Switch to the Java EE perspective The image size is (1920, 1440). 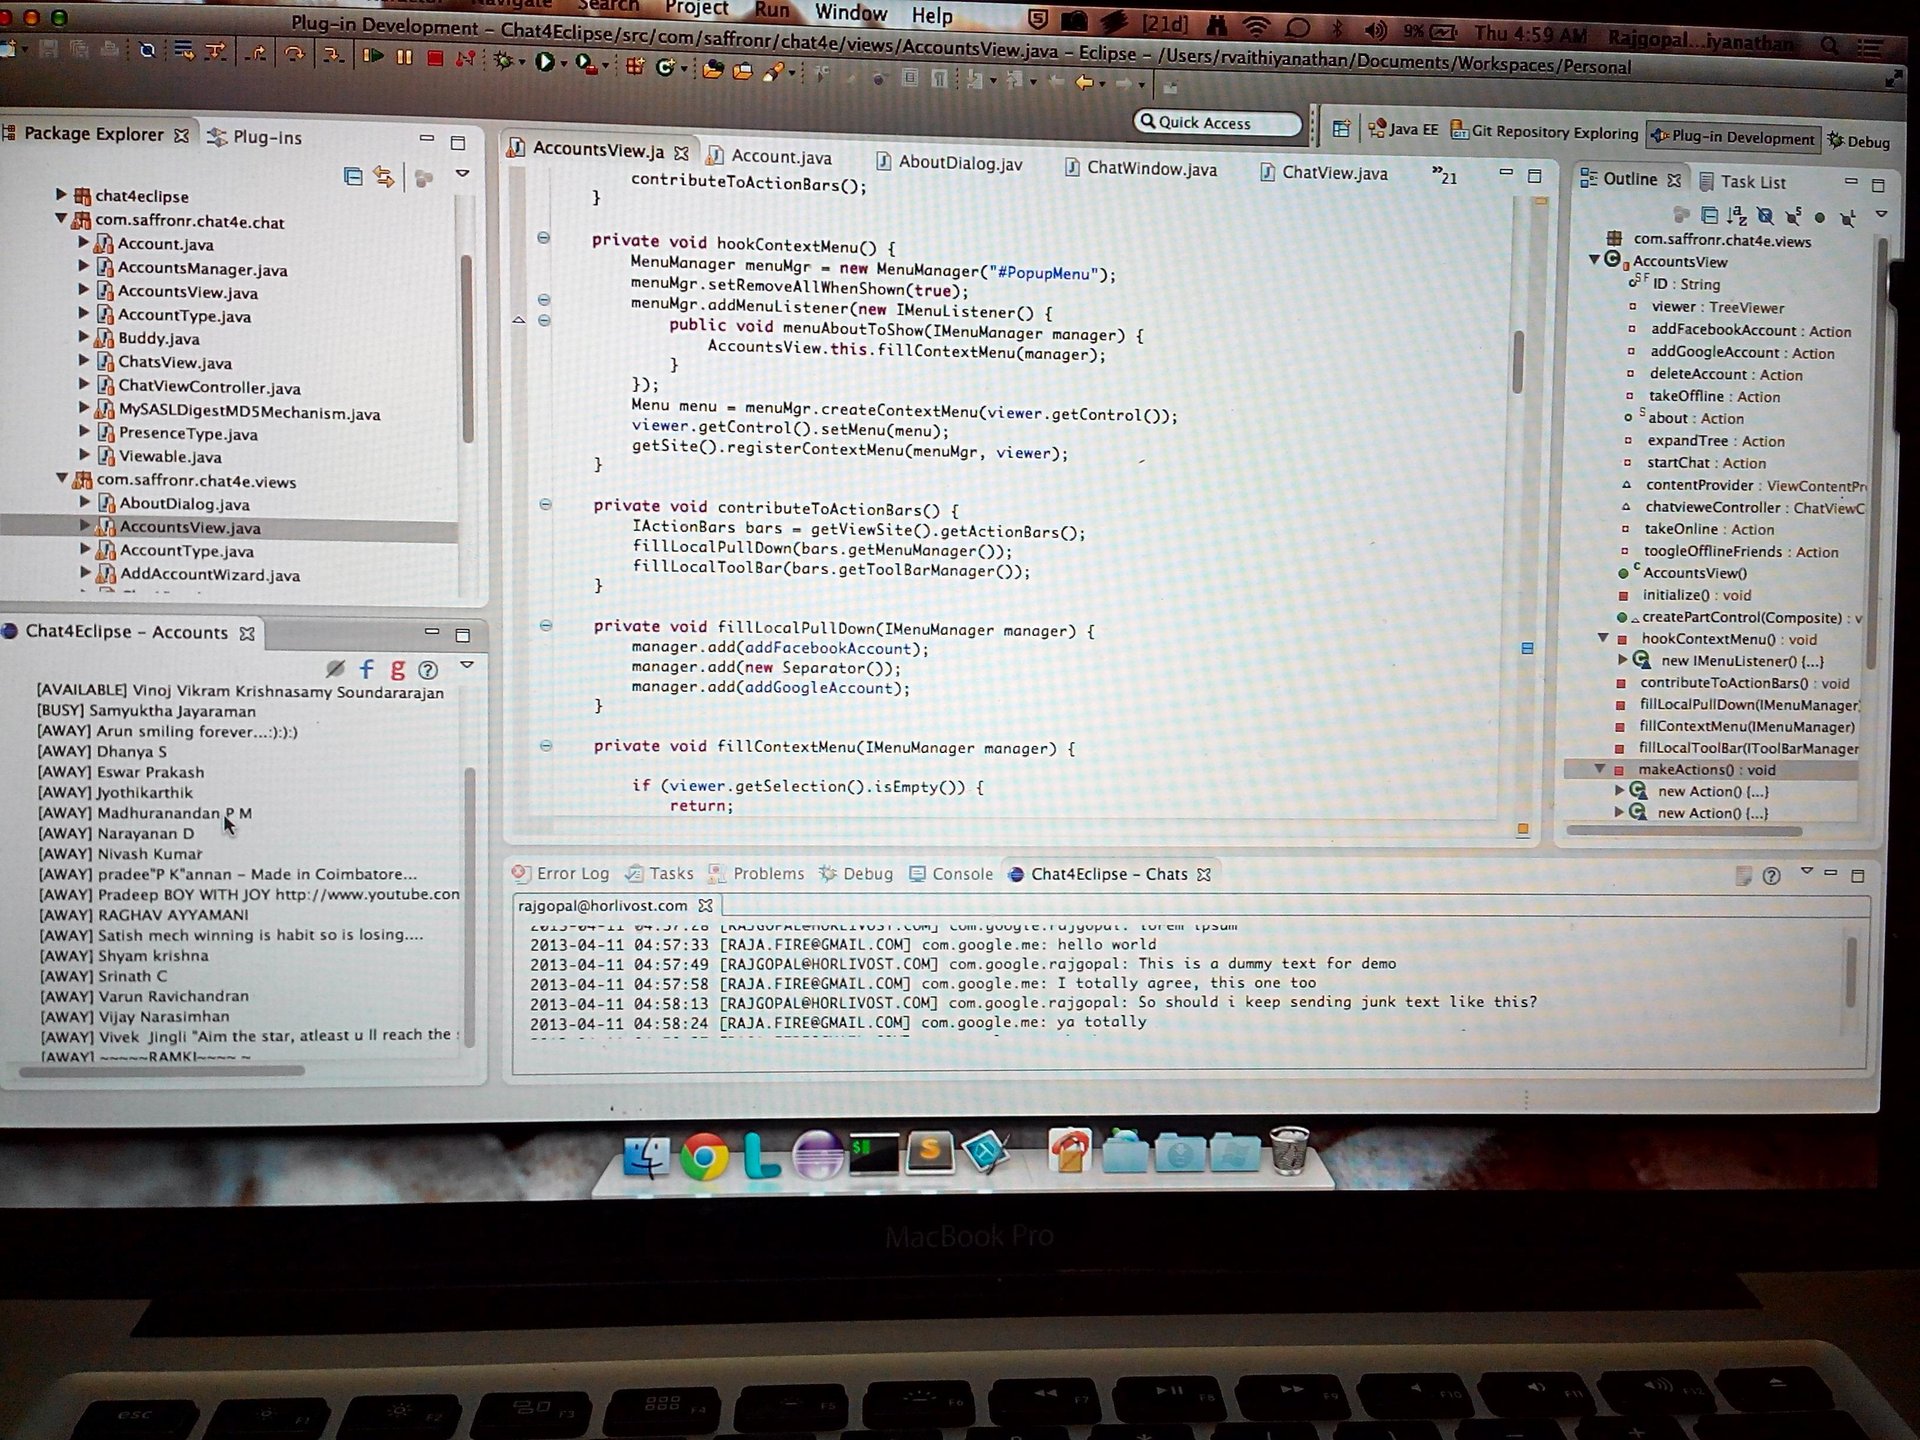1403,129
